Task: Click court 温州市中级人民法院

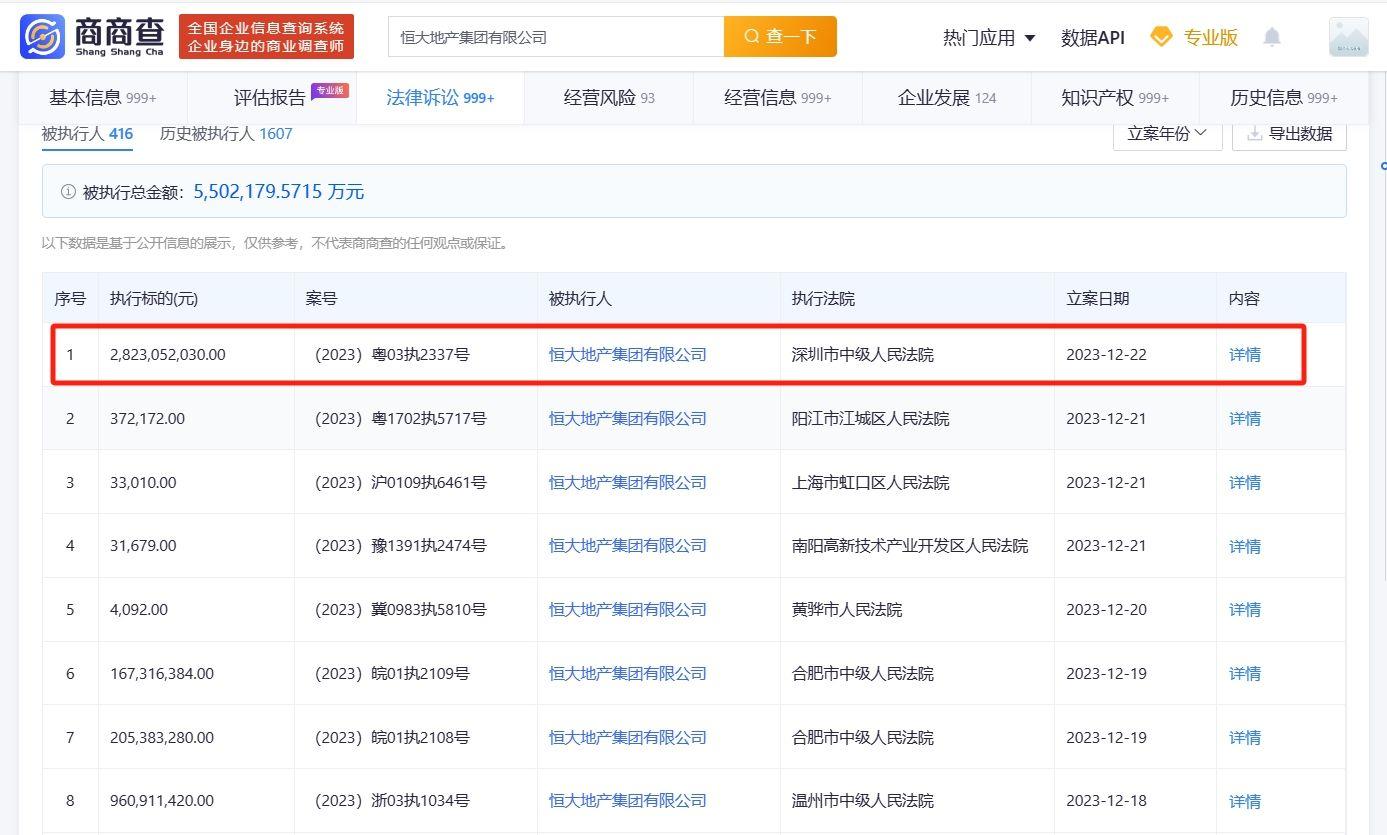Action: coord(863,800)
